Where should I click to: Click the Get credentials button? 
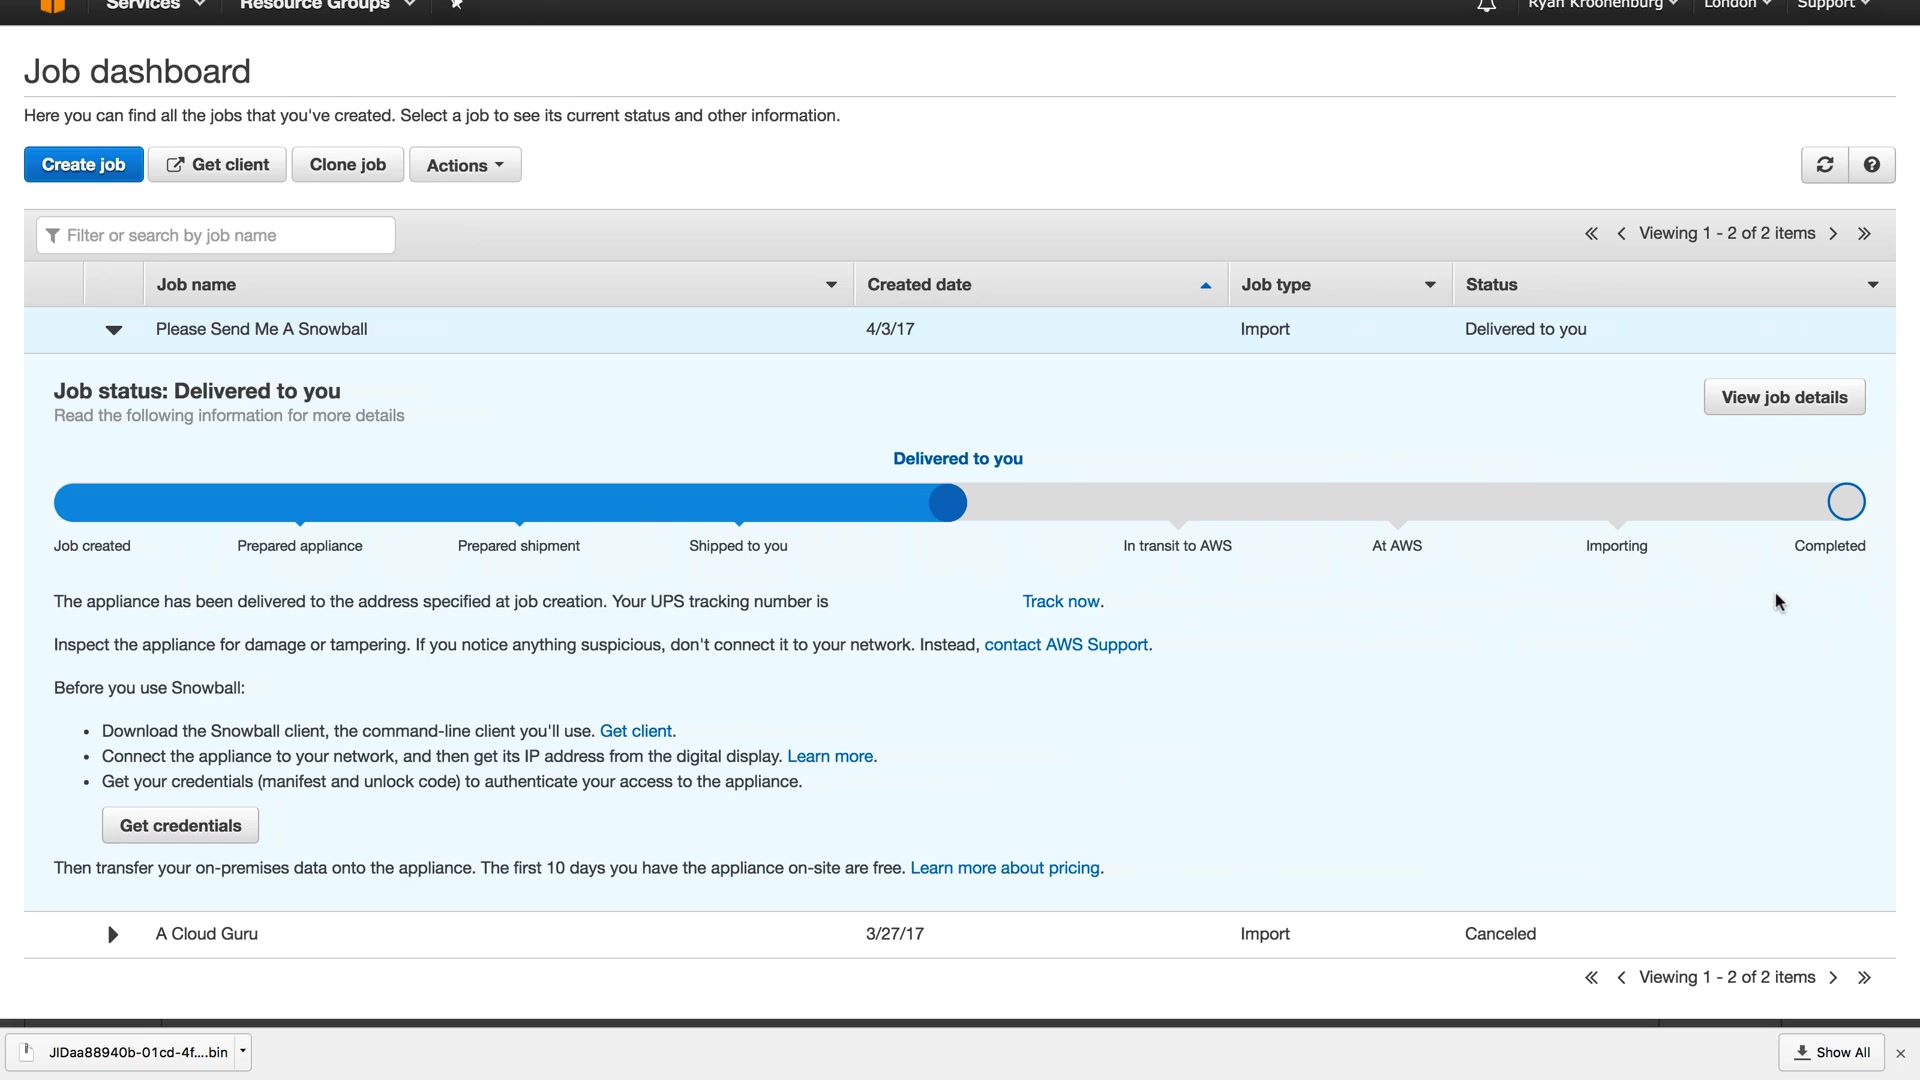click(x=180, y=826)
